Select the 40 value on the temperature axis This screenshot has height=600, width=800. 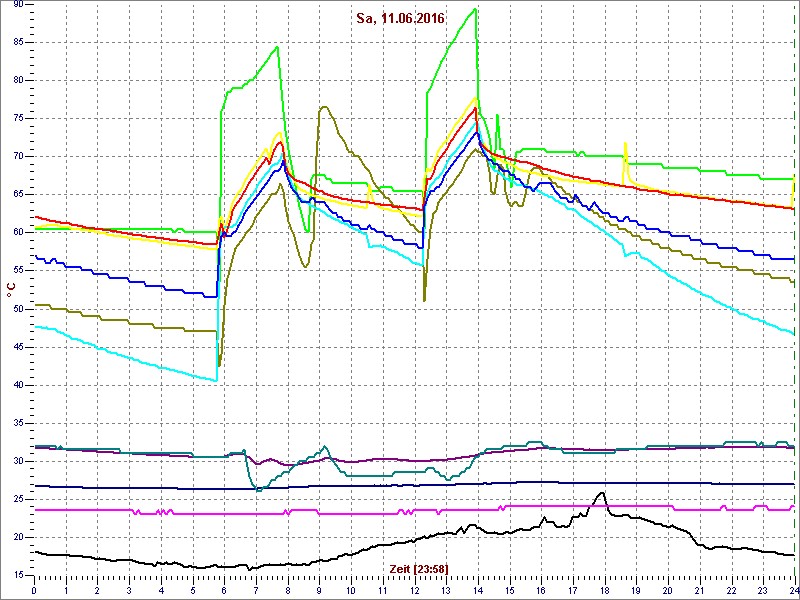tap(19, 385)
